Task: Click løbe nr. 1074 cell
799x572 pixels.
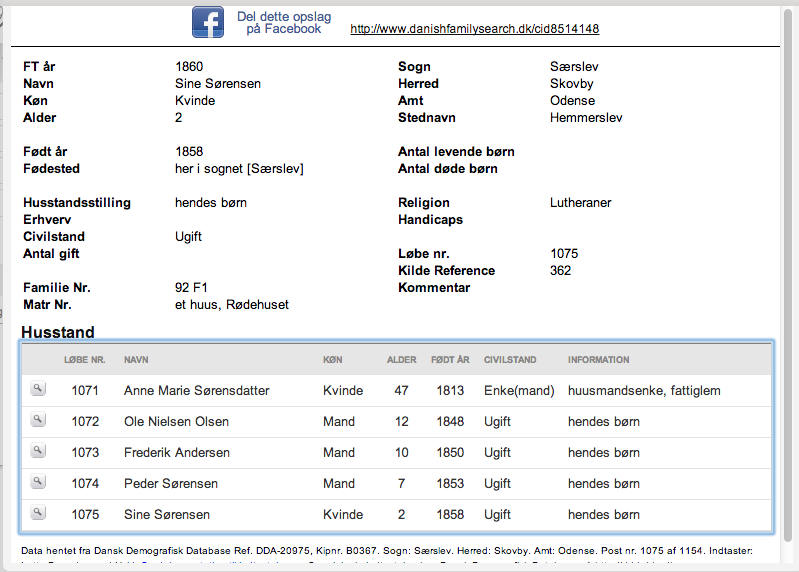Action: tap(85, 483)
